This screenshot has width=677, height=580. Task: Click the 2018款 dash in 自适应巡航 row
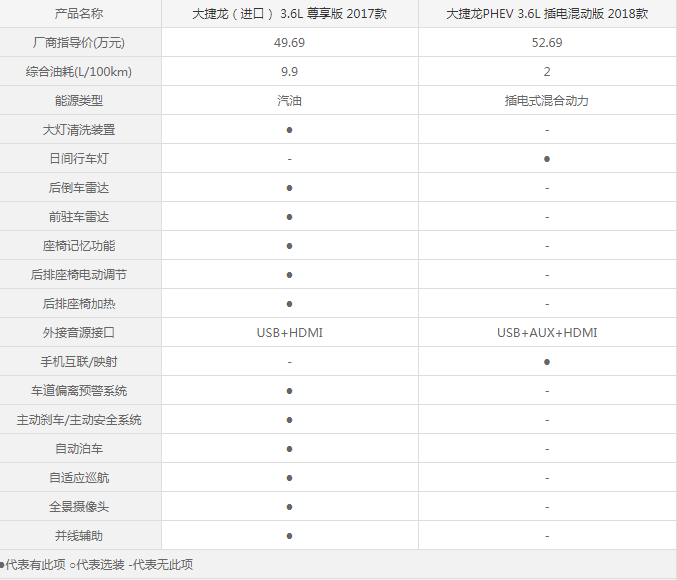[x=547, y=479]
